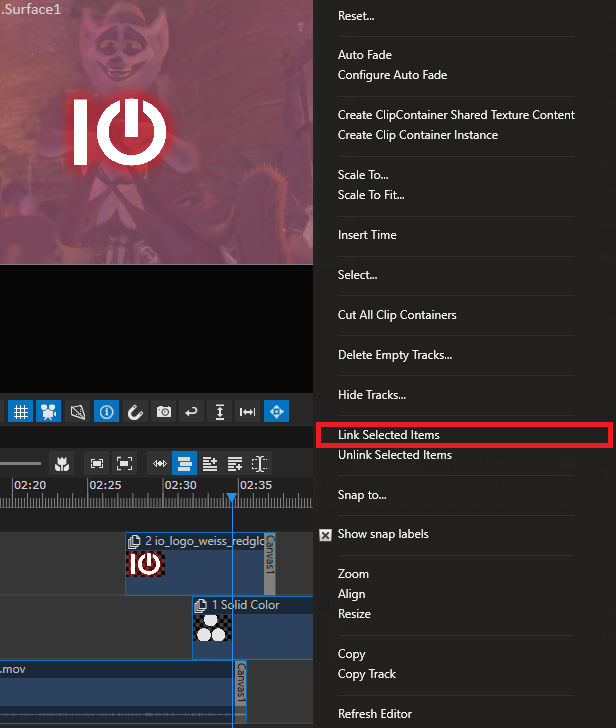The image size is (616, 728).
Task: Choose Link Selected Items
Action: click(389, 435)
